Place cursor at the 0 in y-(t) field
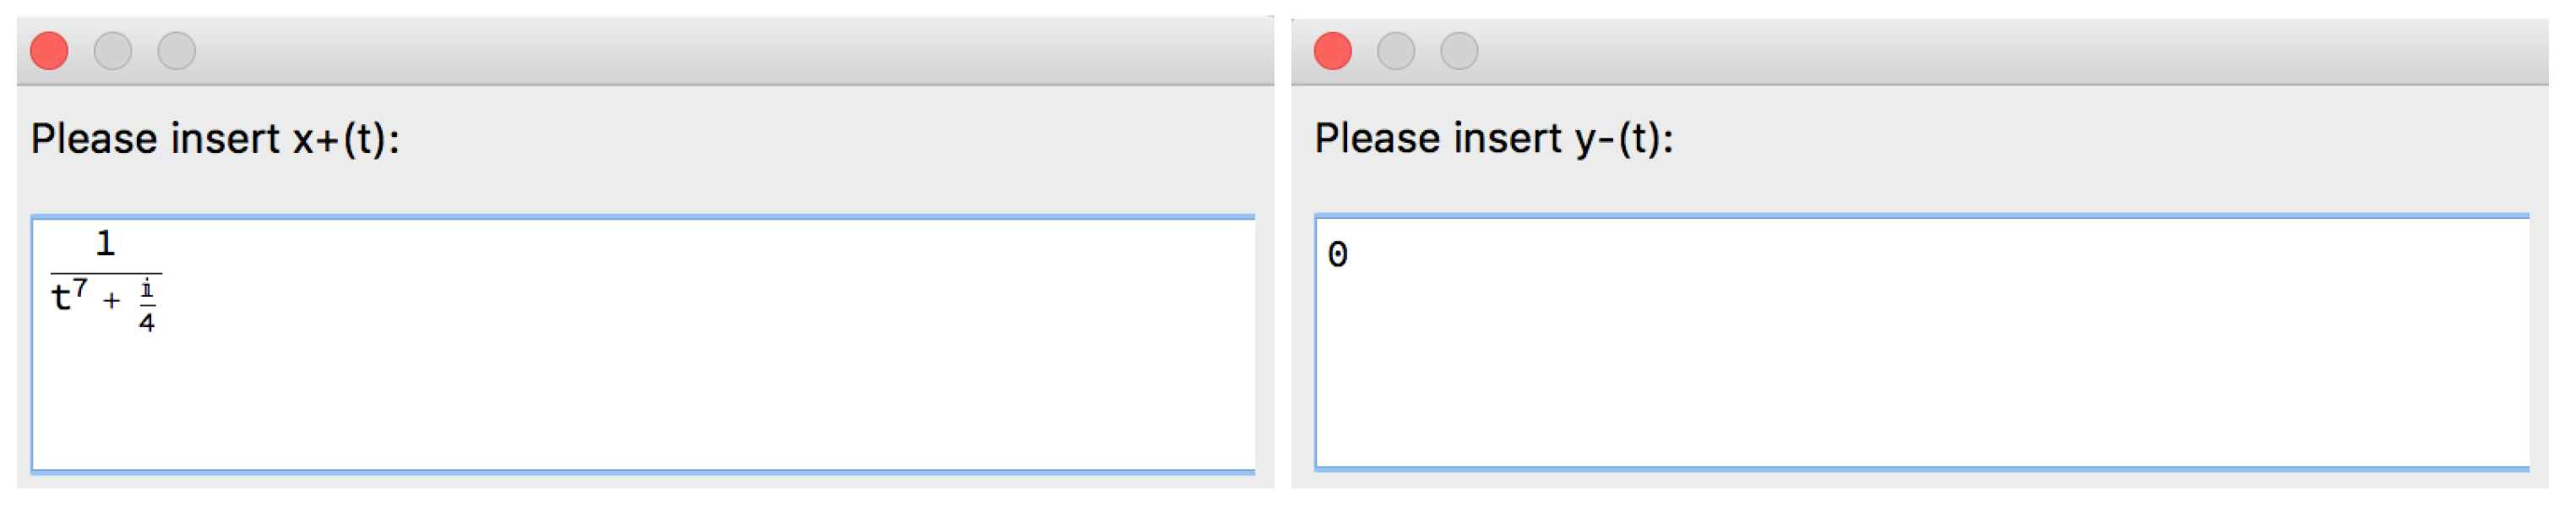Viewport: 2576px width, 508px height. click(x=1338, y=255)
